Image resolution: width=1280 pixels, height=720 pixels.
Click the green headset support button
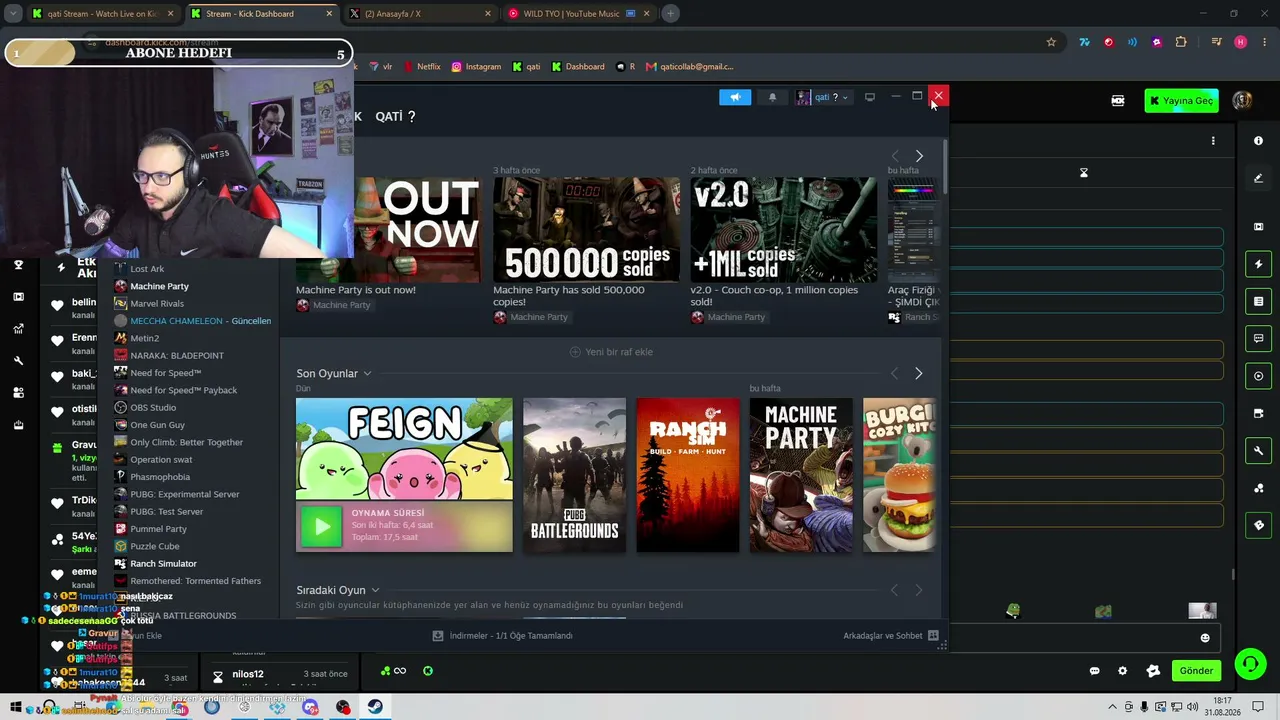point(1249,664)
